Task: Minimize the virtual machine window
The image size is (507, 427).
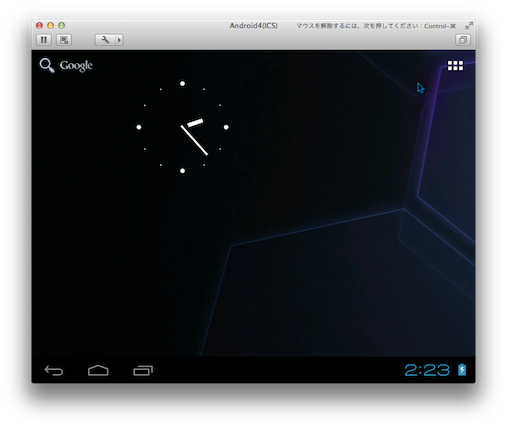Action: coord(50,25)
